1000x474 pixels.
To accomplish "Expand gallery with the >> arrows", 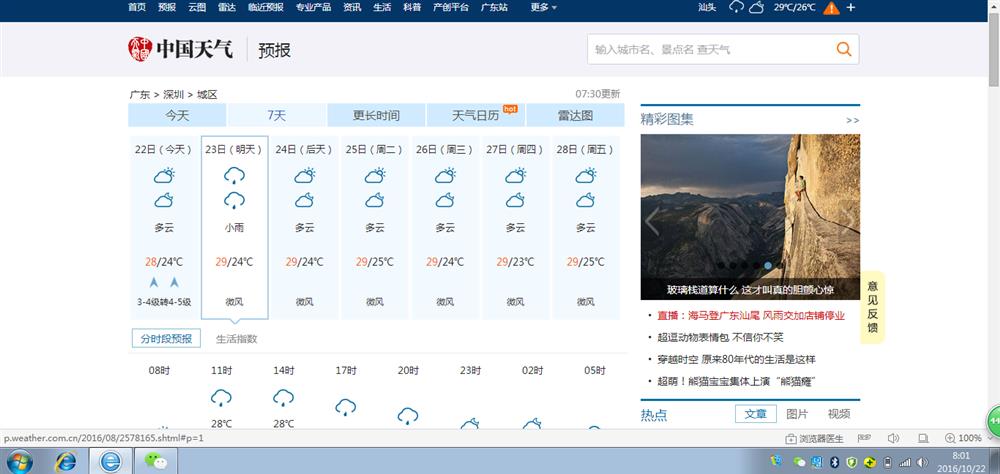I will coord(852,120).
